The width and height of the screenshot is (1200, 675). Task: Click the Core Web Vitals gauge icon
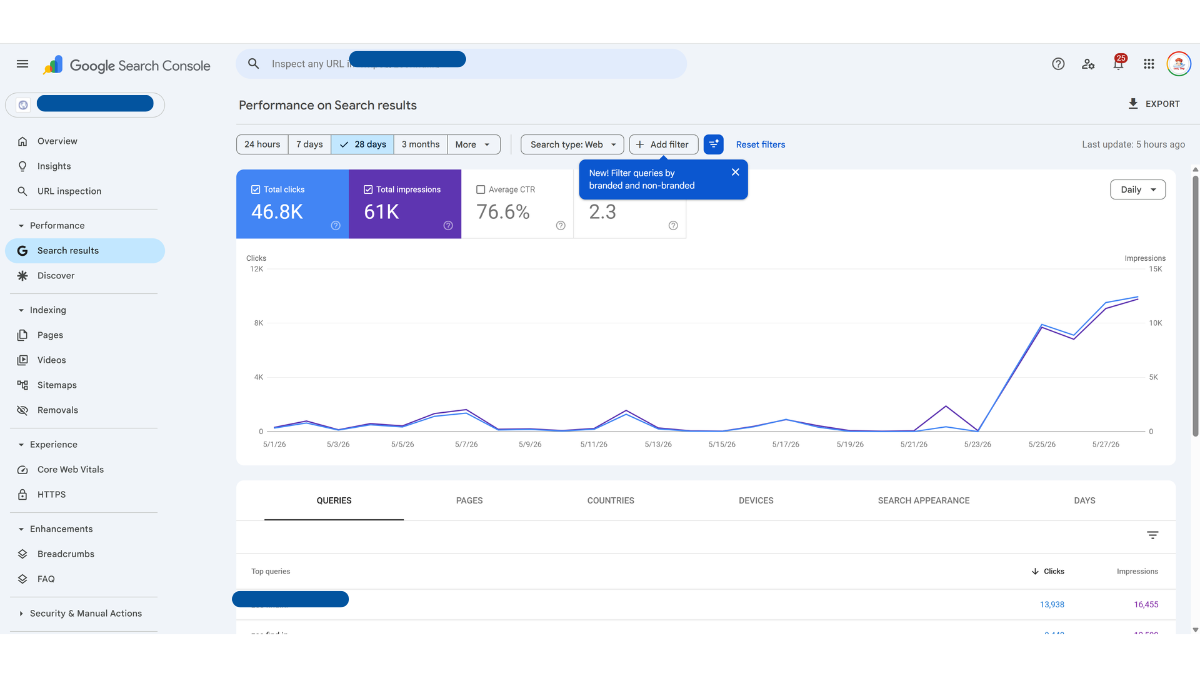pyautogui.click(x=23, y=469)
